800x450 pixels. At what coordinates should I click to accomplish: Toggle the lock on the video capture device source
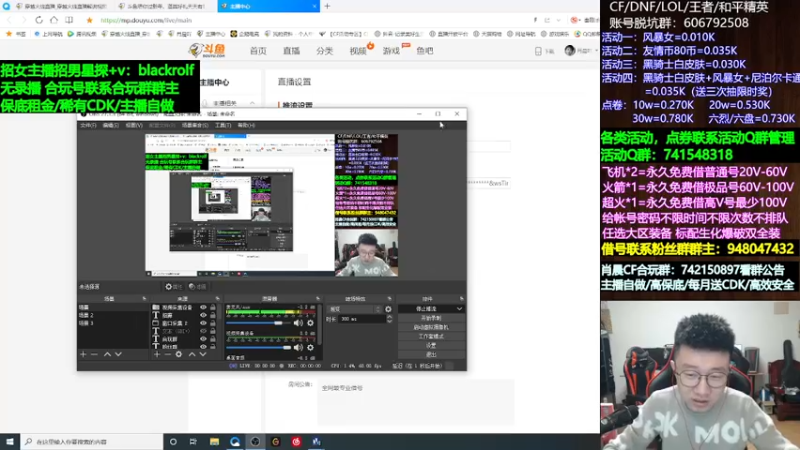[x=213, y=308]
